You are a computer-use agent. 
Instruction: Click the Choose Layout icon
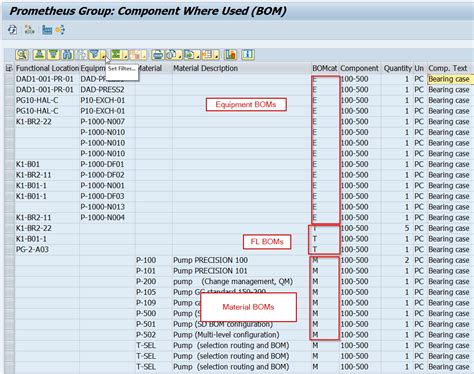coord(208,55)
